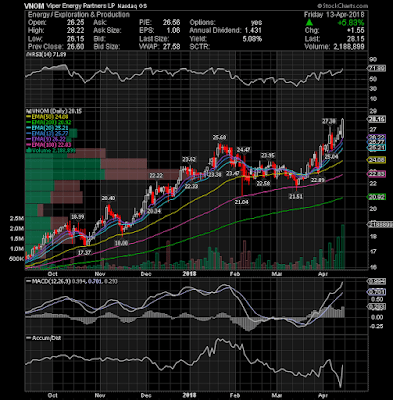Click the Friday 13-Apr-2018 date
The image size is (393, 400).
click(334, 14)
